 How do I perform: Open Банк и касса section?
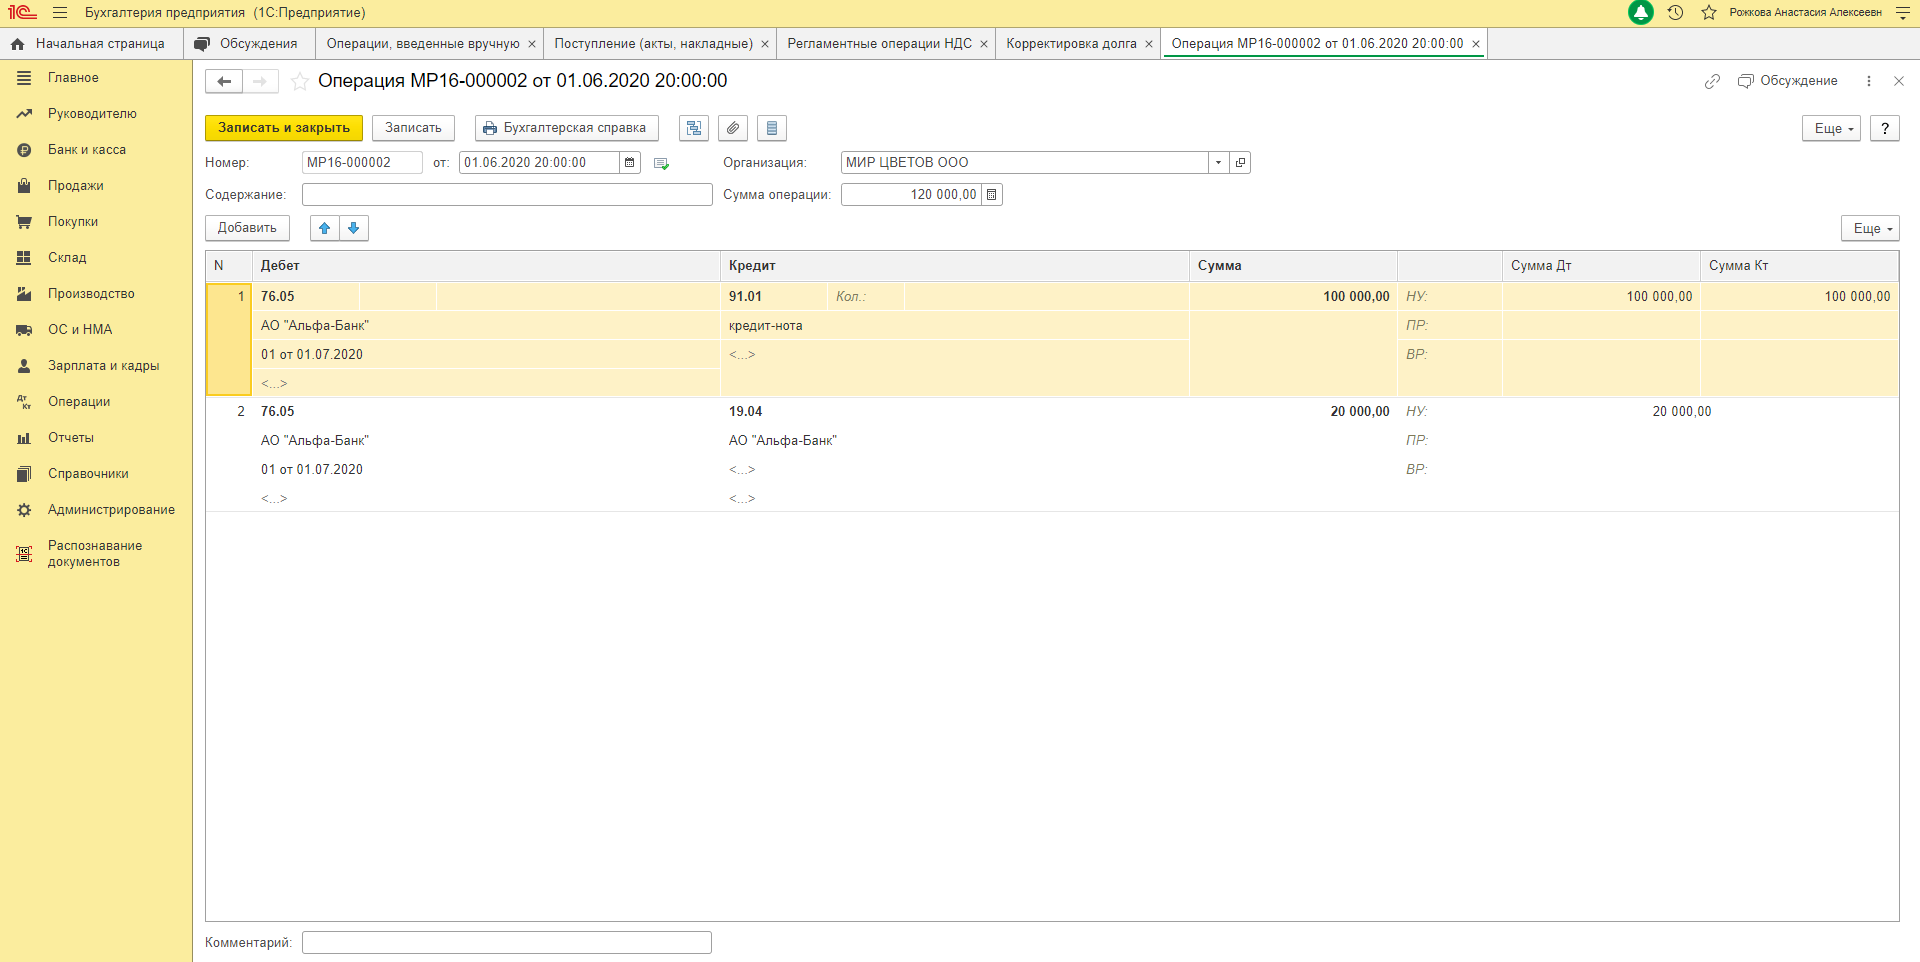click(96, 150)
